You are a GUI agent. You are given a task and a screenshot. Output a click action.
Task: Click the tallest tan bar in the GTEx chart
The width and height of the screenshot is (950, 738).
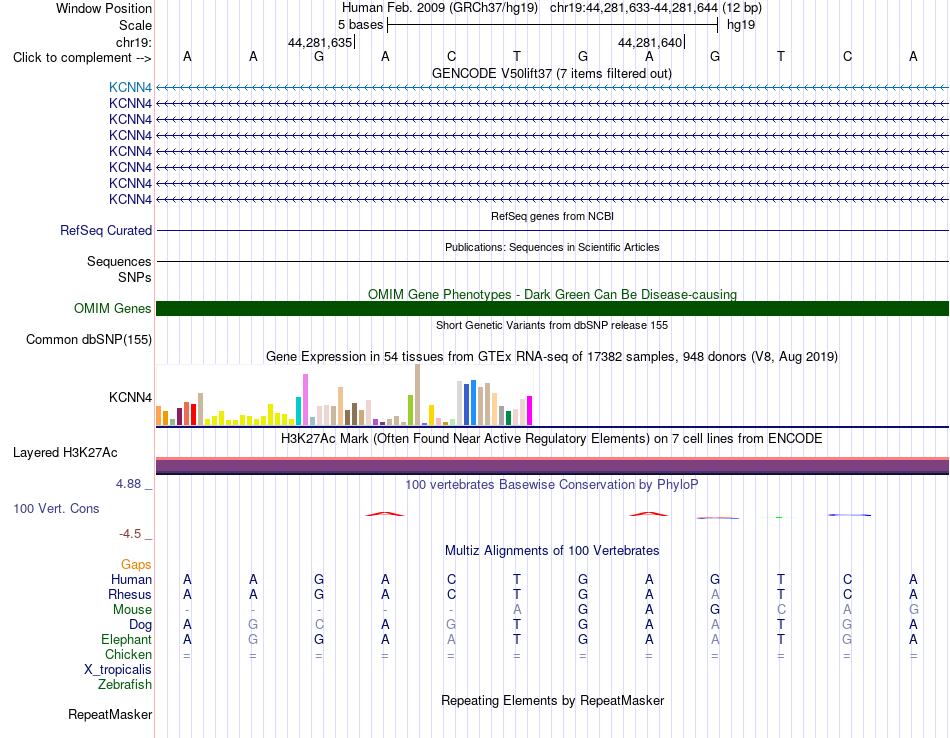417,394
